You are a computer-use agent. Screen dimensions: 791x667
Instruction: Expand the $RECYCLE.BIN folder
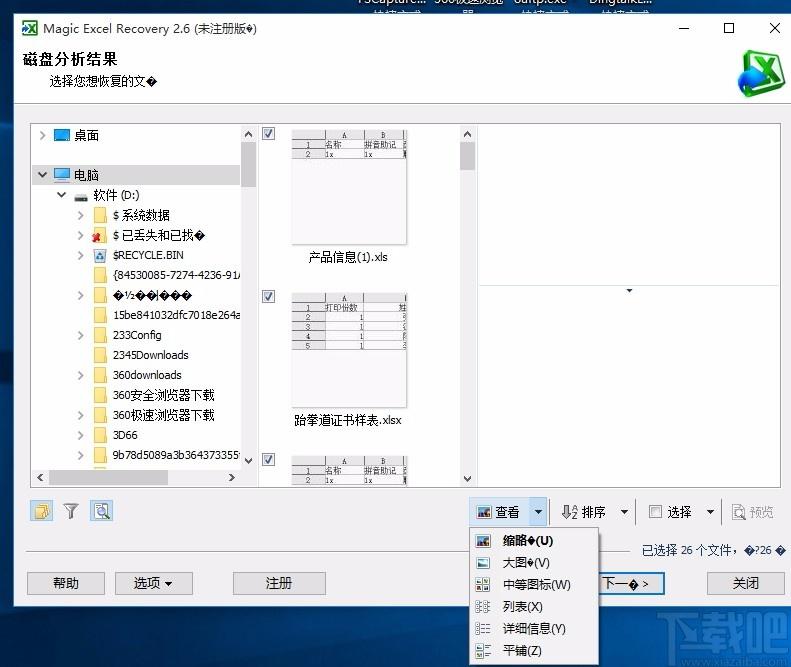pos(81,255)
